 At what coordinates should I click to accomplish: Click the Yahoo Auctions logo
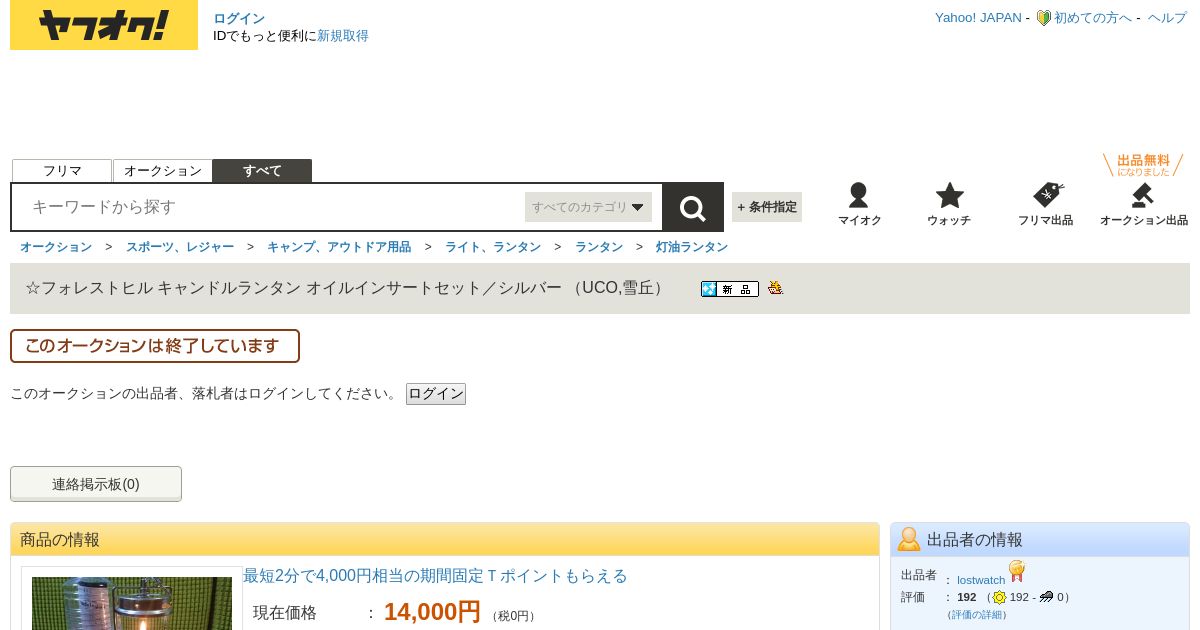coord(104,25)
